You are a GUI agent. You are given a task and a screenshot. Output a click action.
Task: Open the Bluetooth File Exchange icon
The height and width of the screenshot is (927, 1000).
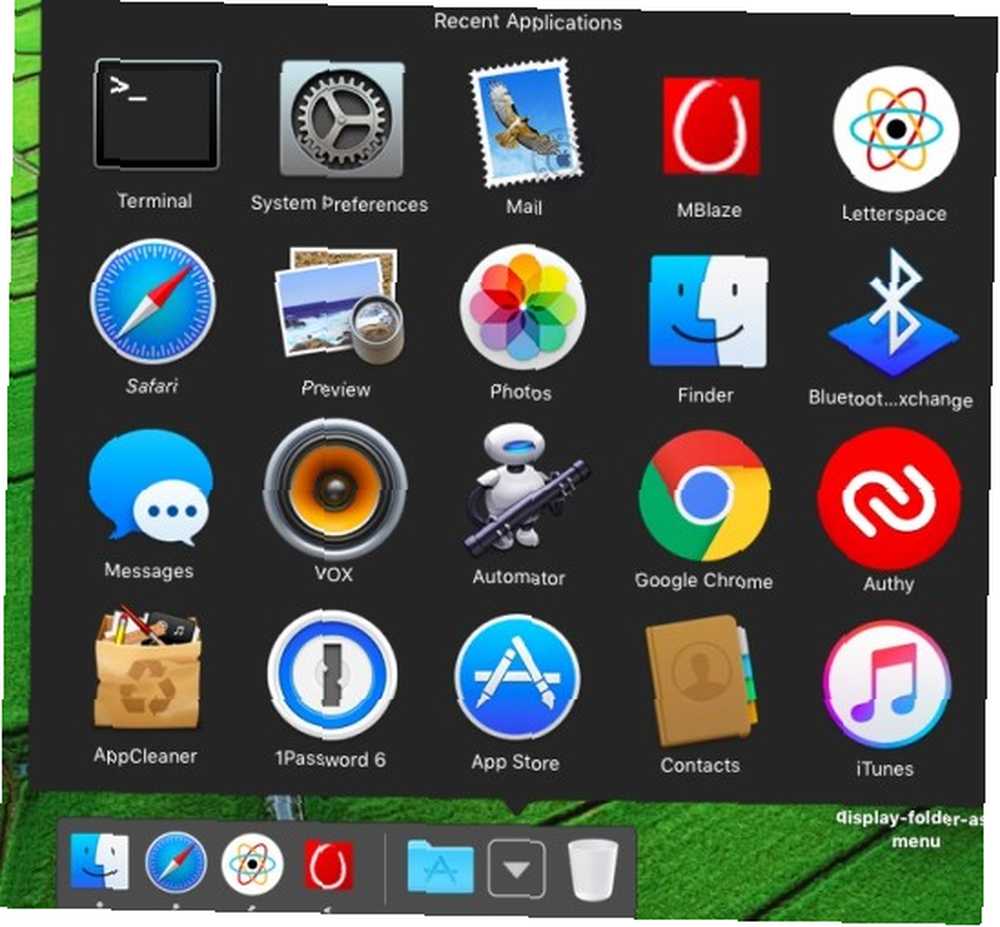[x=892, y=314]
